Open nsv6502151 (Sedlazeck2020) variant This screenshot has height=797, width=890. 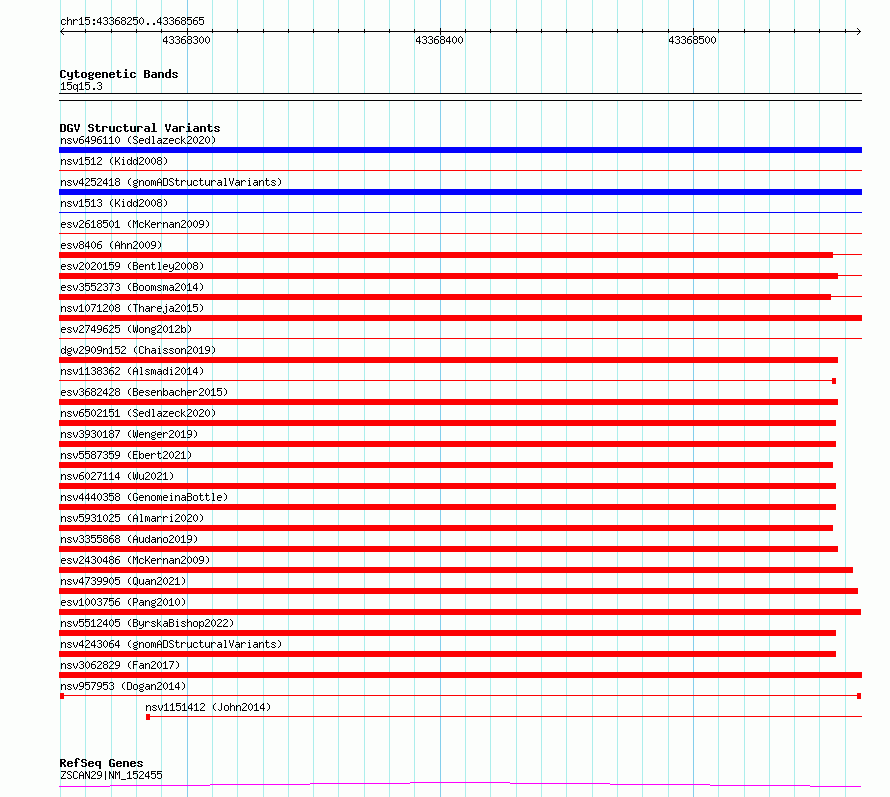point(138,413)
